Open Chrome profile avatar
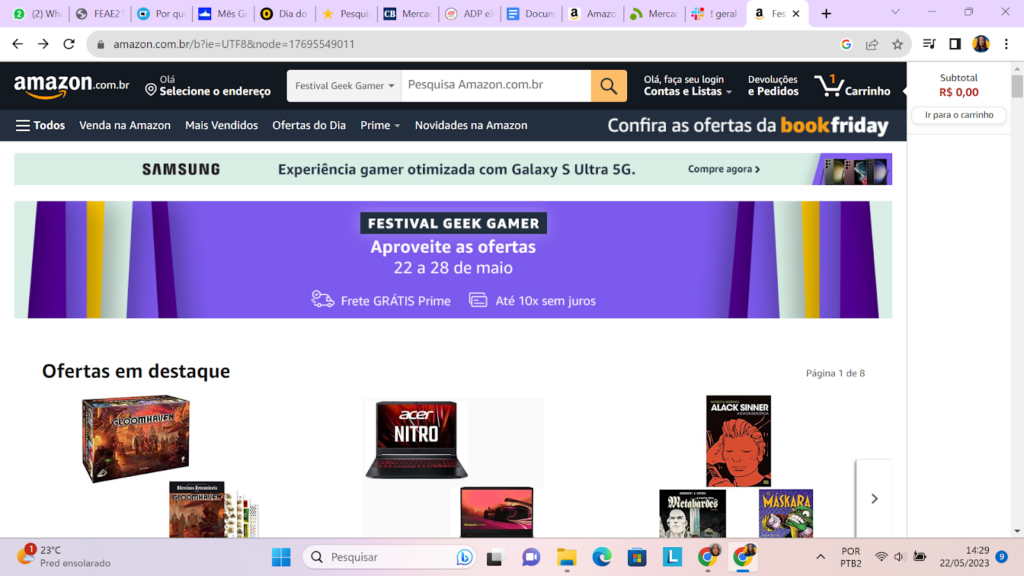This screenshot has height=576, width=1024. [x=981, y=44]
